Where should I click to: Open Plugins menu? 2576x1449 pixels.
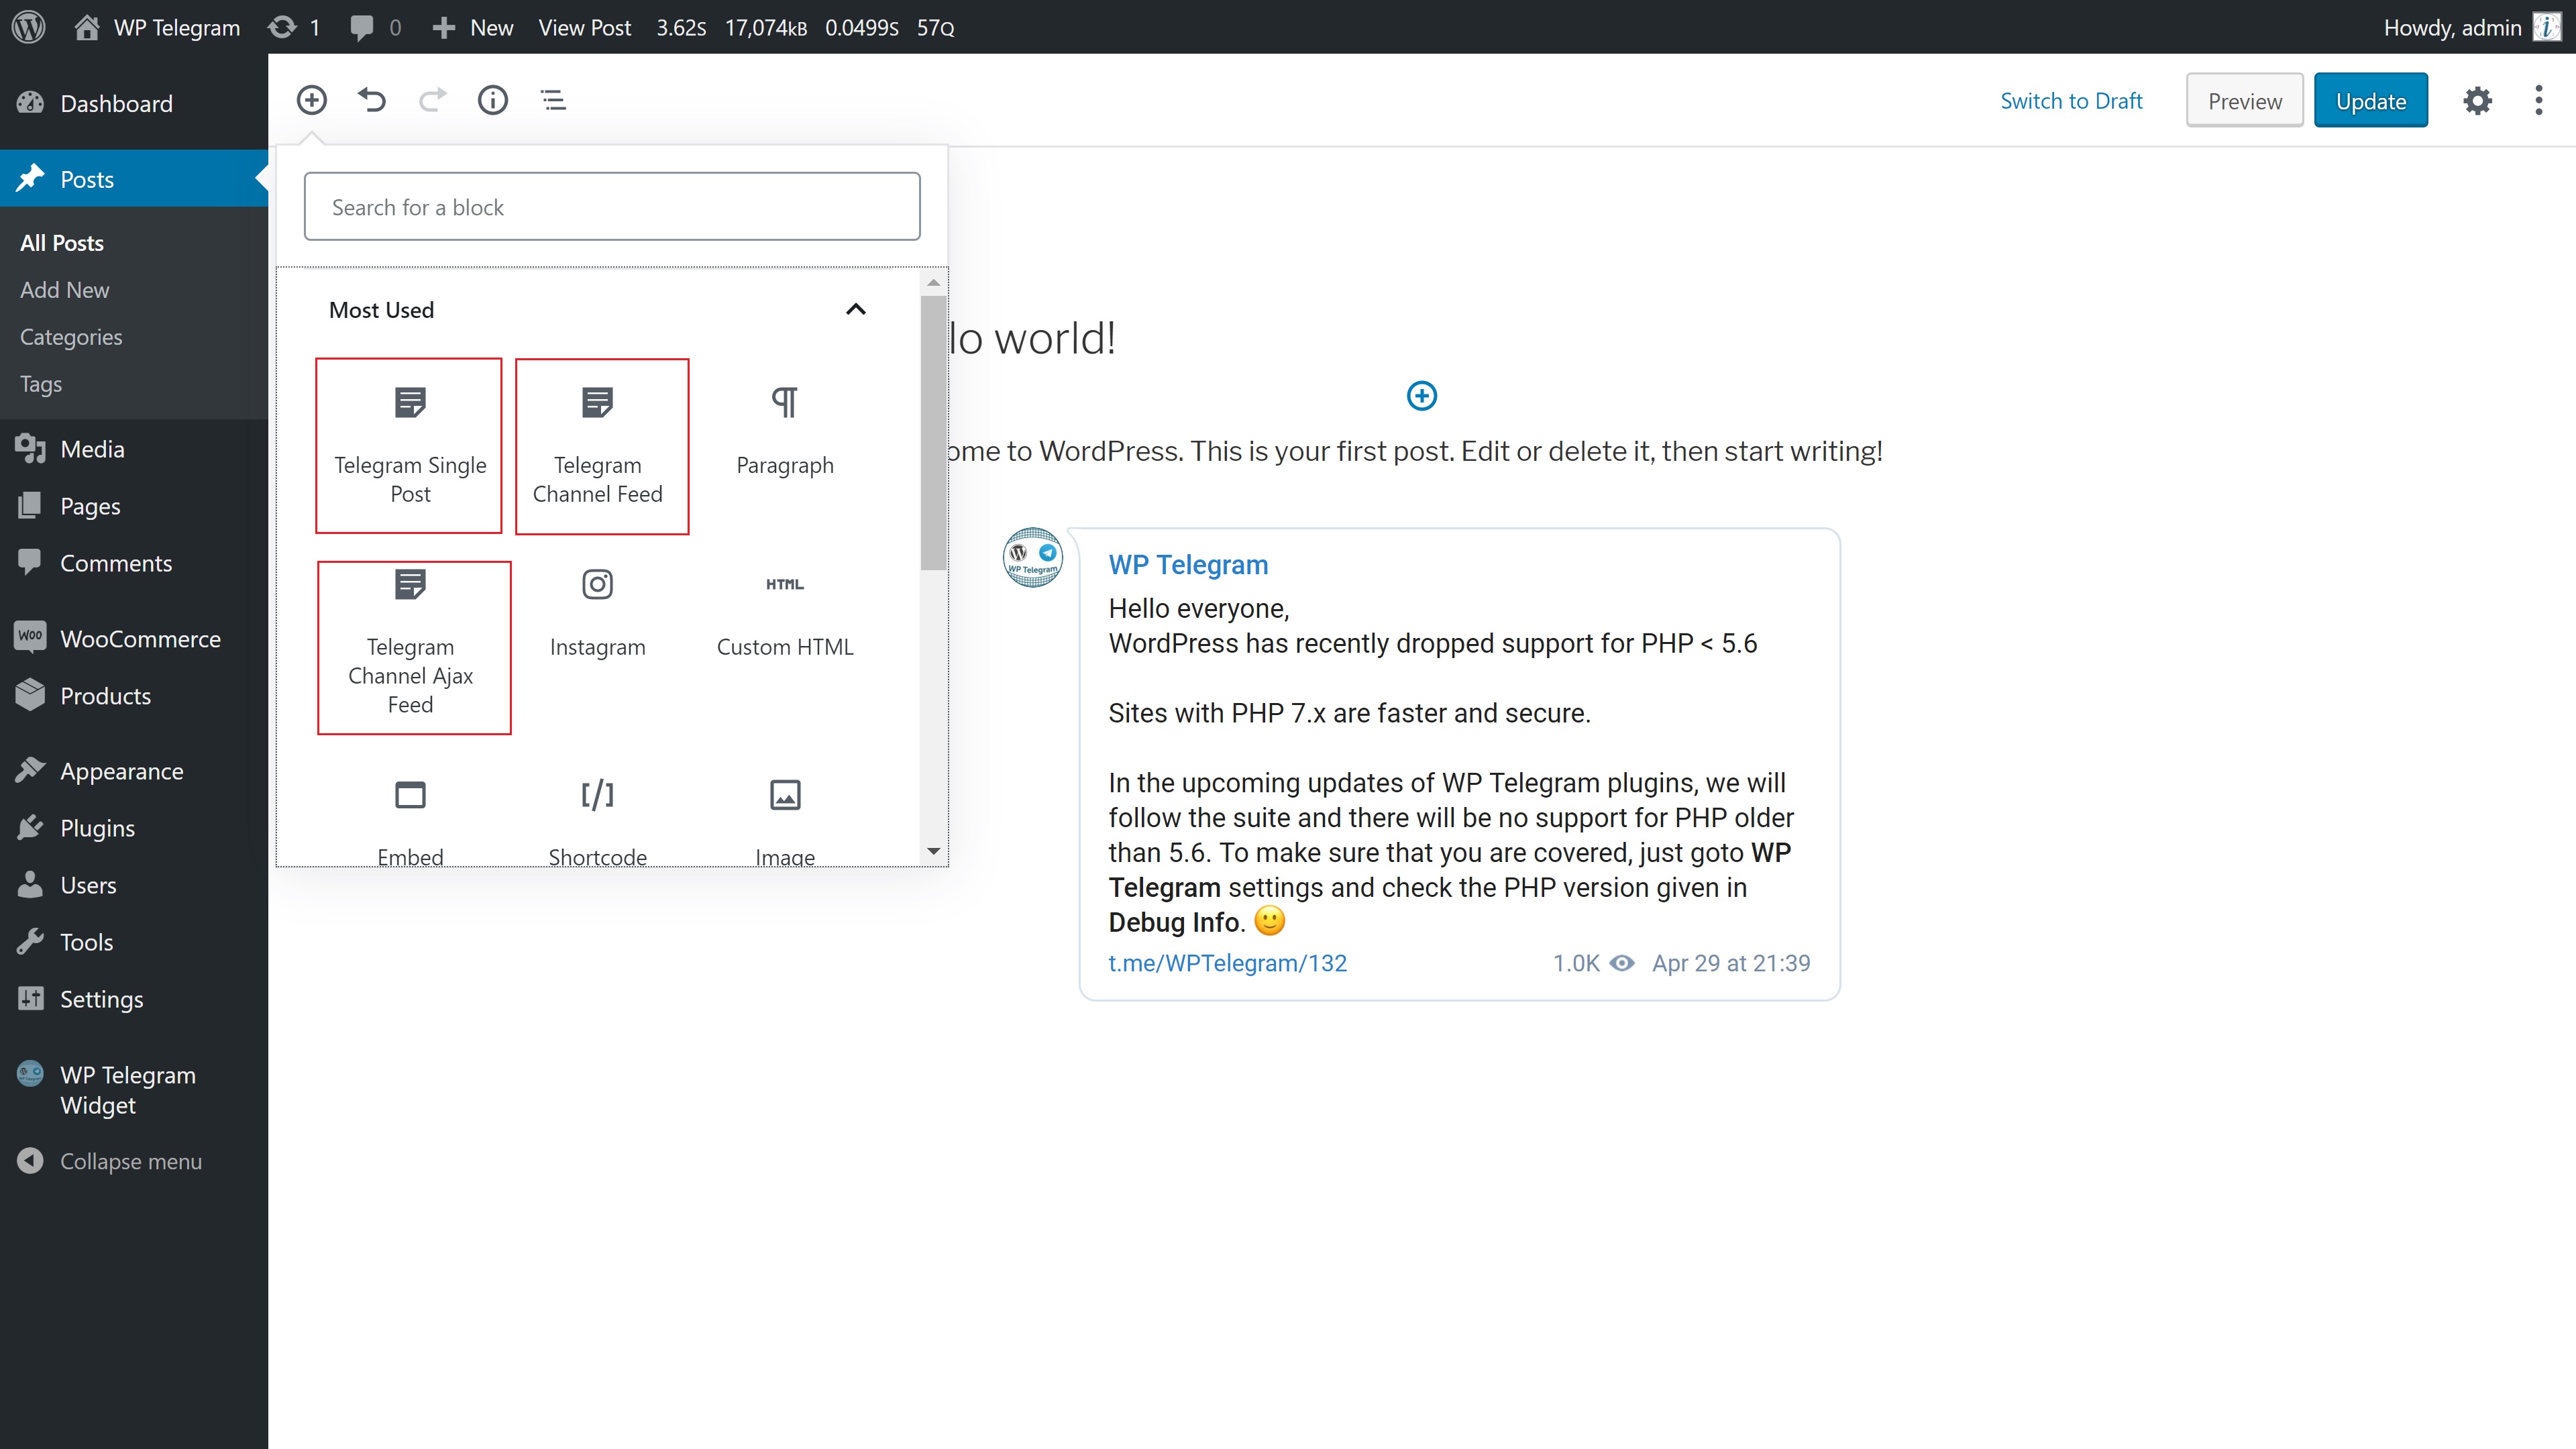[134, 828]
